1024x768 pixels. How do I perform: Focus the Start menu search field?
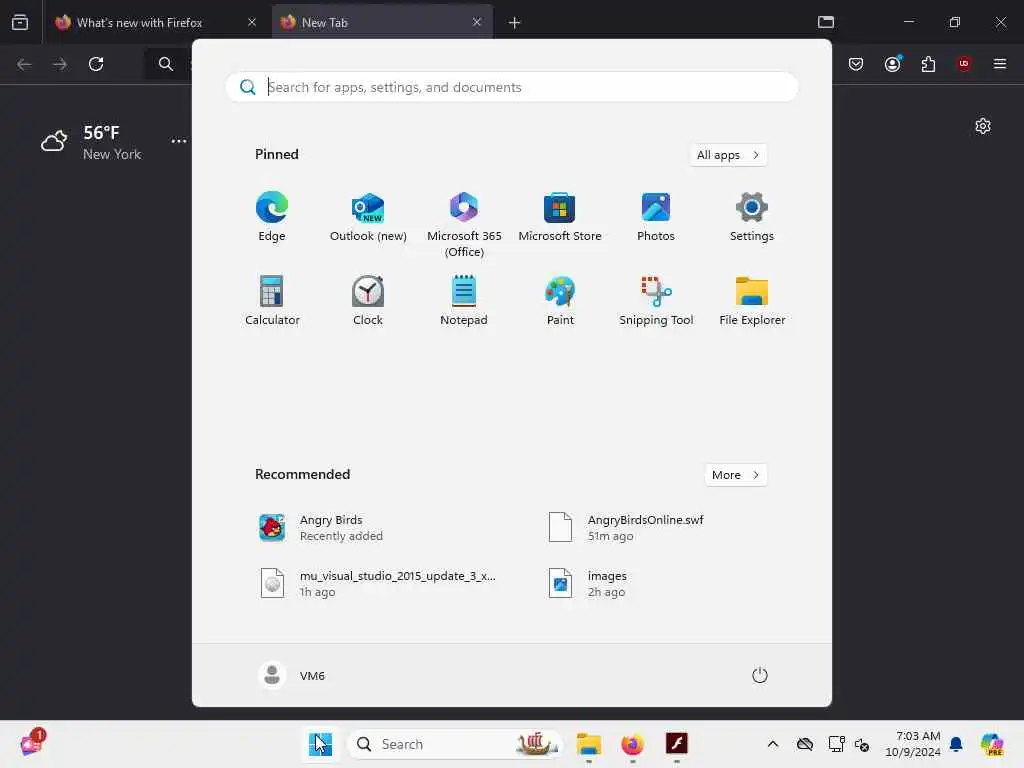click(511, 87)
